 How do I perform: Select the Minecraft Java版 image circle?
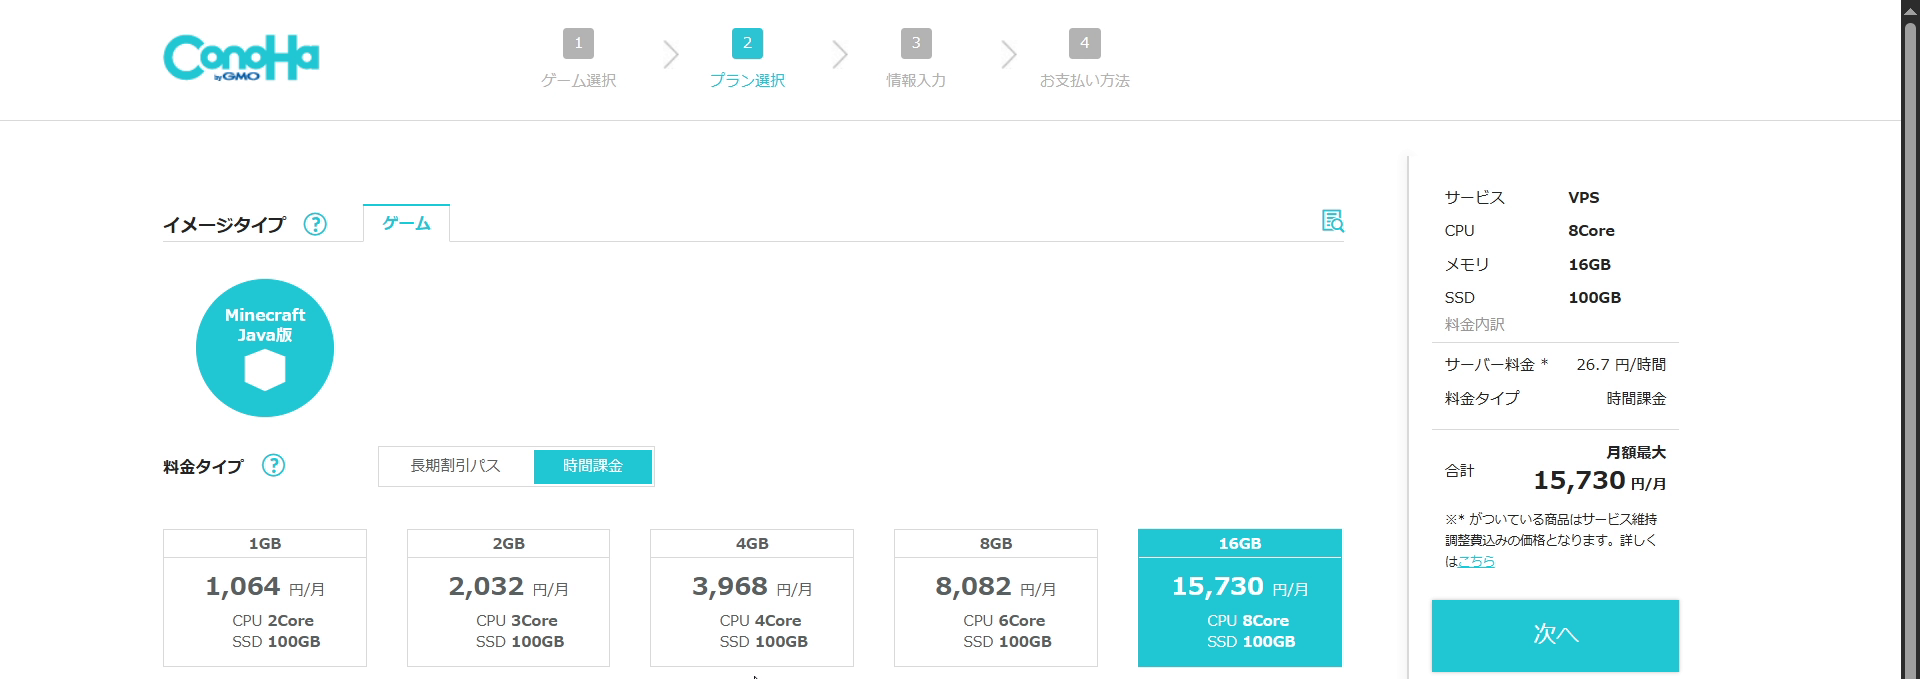(x=265, y=347)
